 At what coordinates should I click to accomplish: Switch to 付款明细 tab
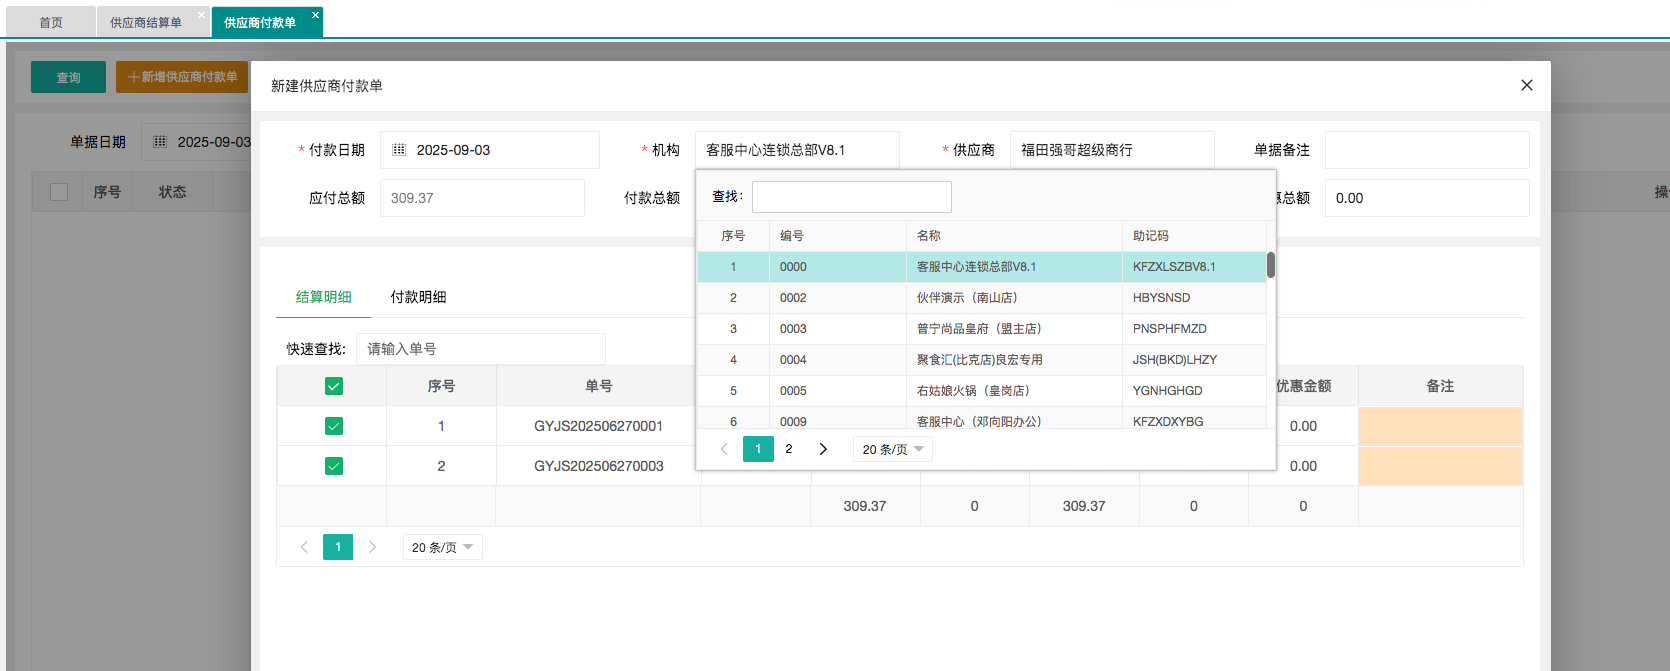[418, 297]
